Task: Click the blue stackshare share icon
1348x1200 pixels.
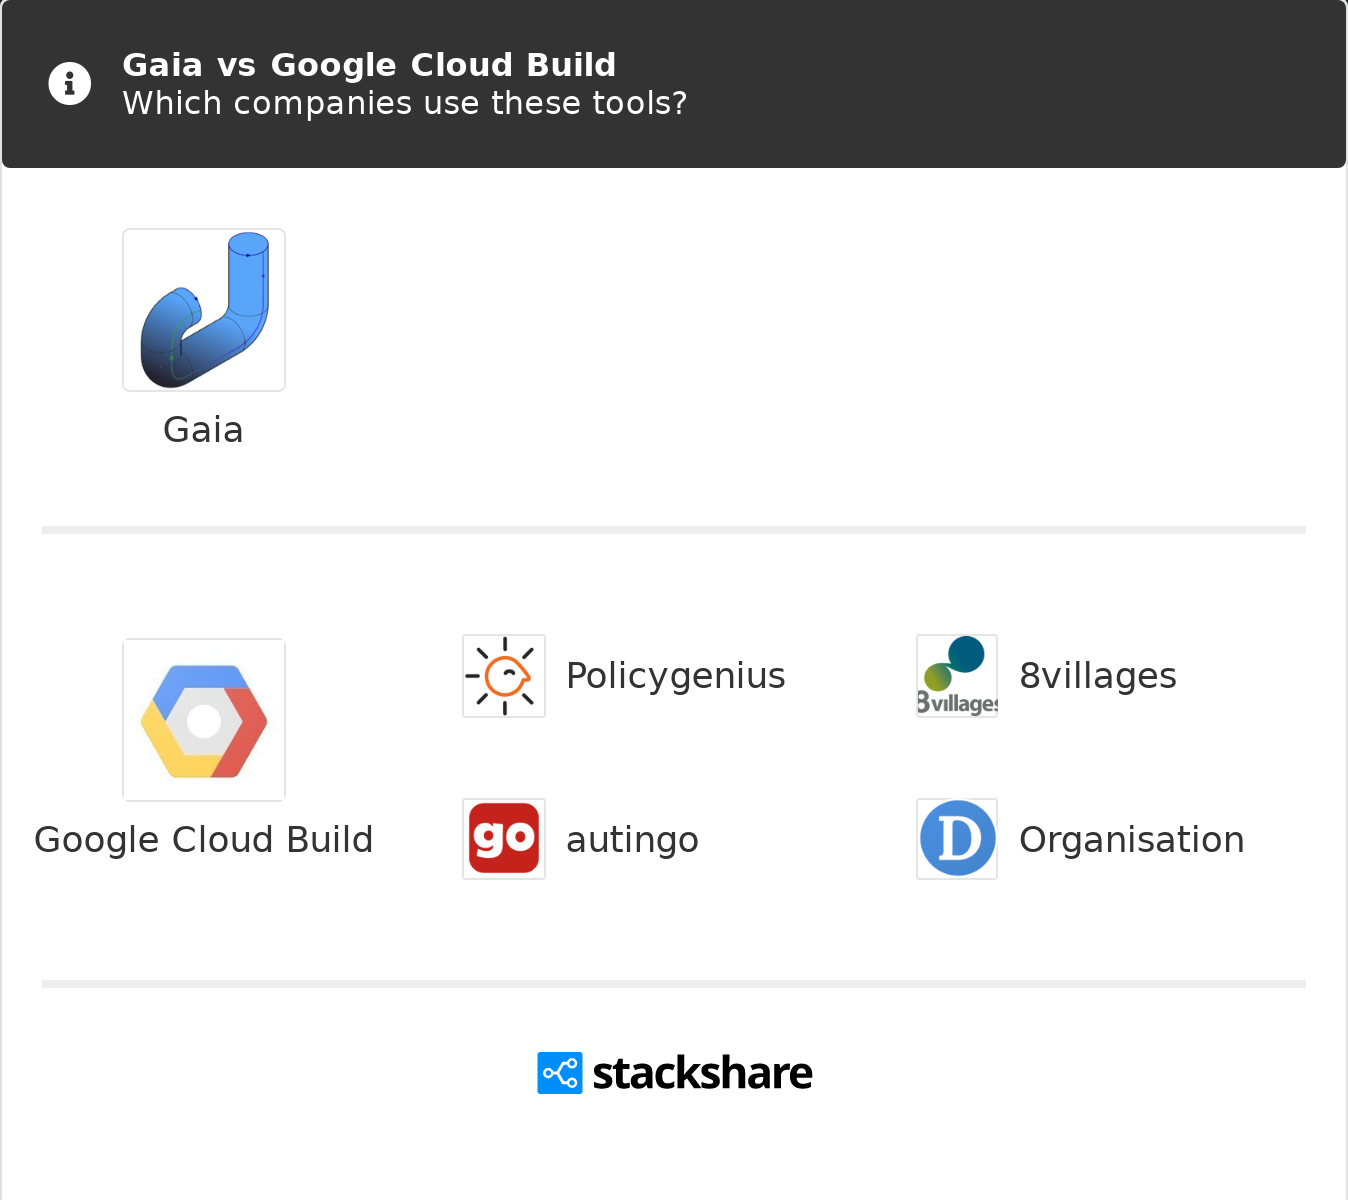Action: [x=560, y=1073]
